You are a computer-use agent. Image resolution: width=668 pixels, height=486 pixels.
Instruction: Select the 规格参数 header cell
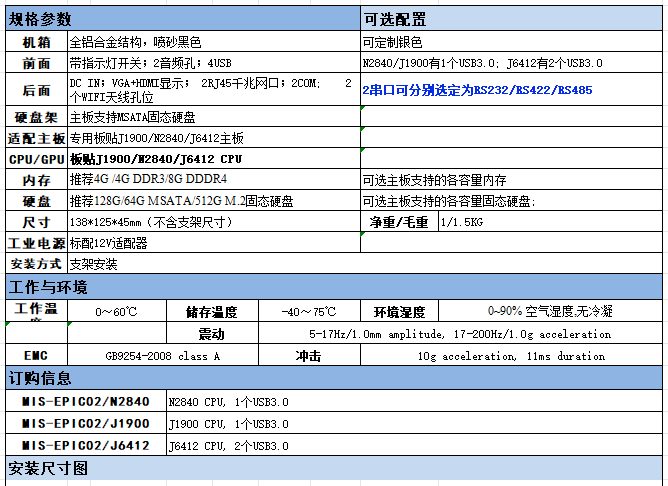coord(183,19)
